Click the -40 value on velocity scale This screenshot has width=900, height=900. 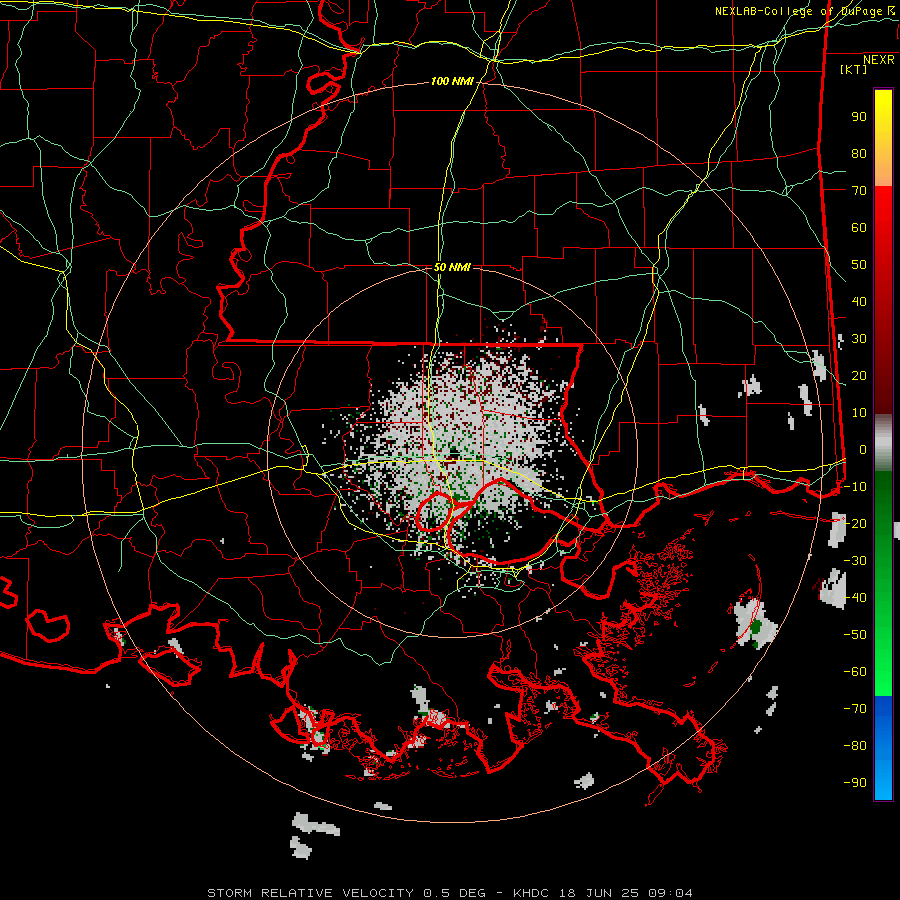855,598
